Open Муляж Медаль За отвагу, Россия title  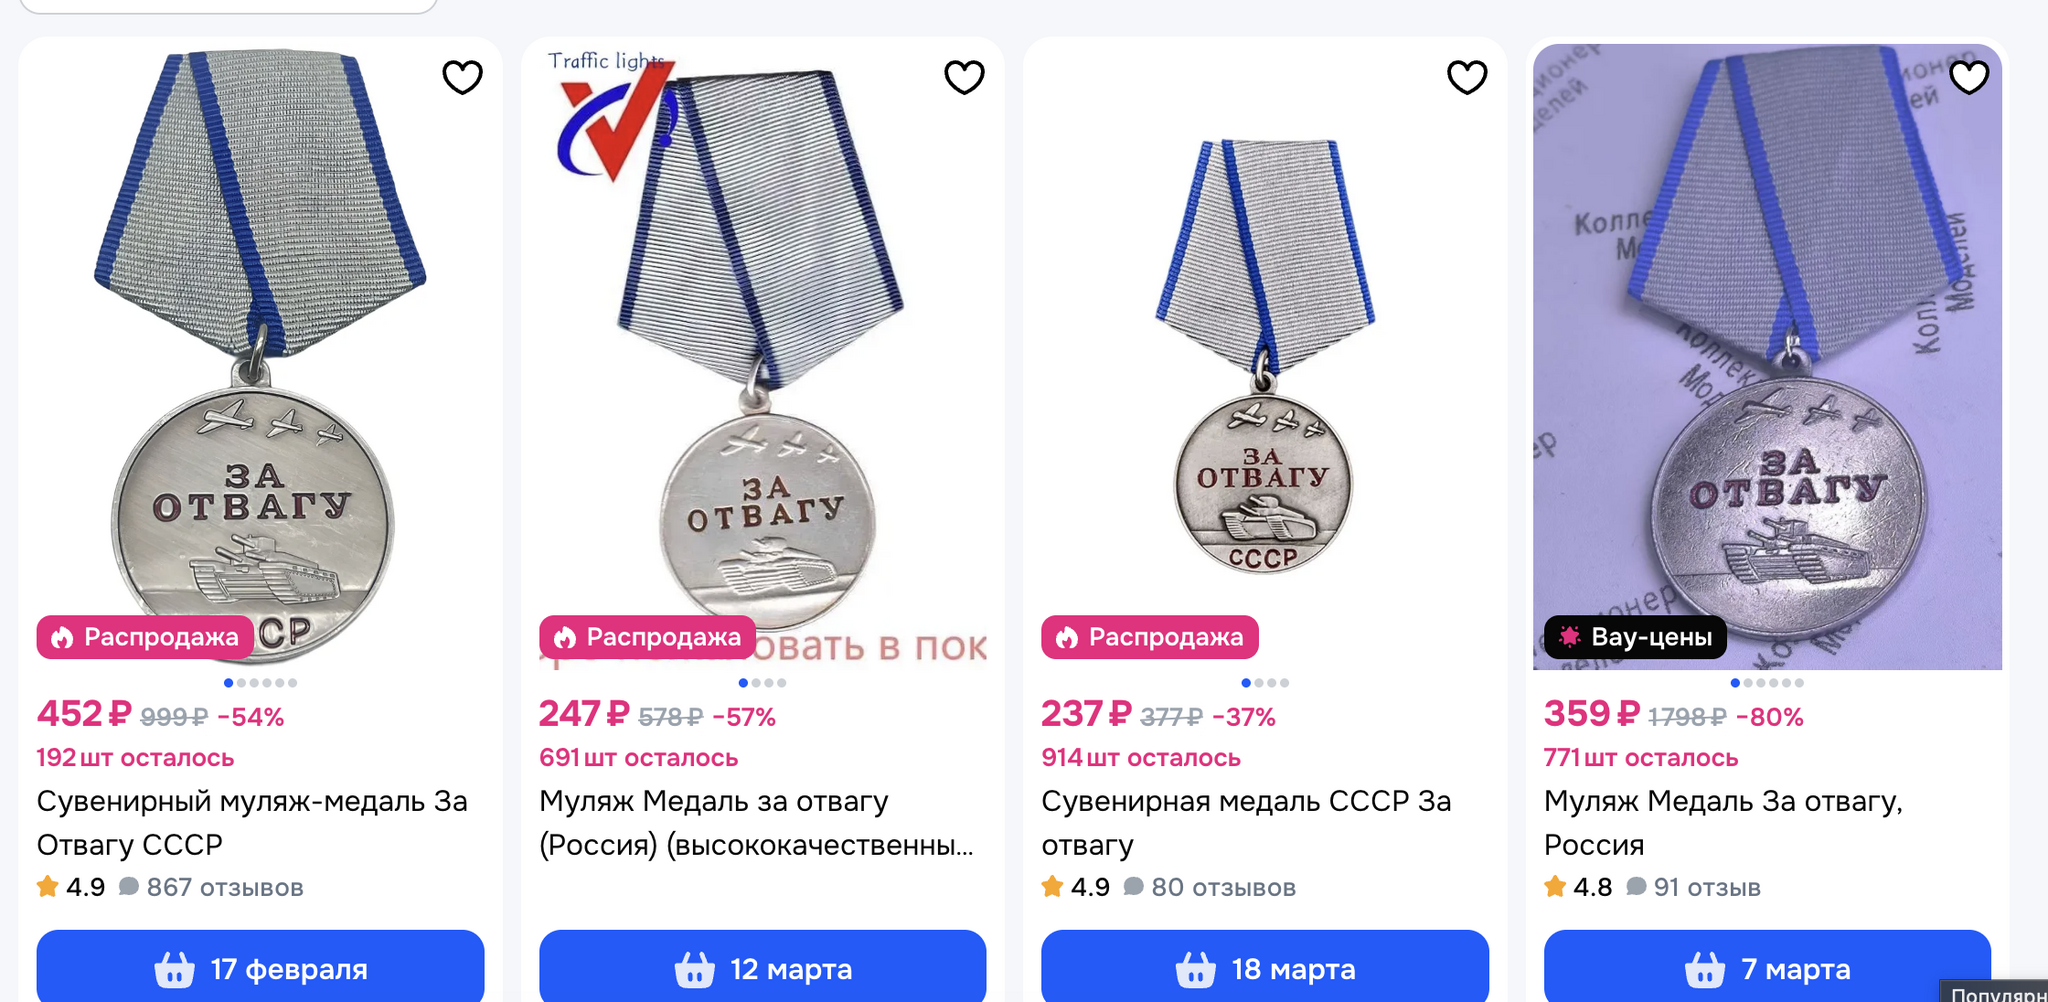[x=1723, y=823]
